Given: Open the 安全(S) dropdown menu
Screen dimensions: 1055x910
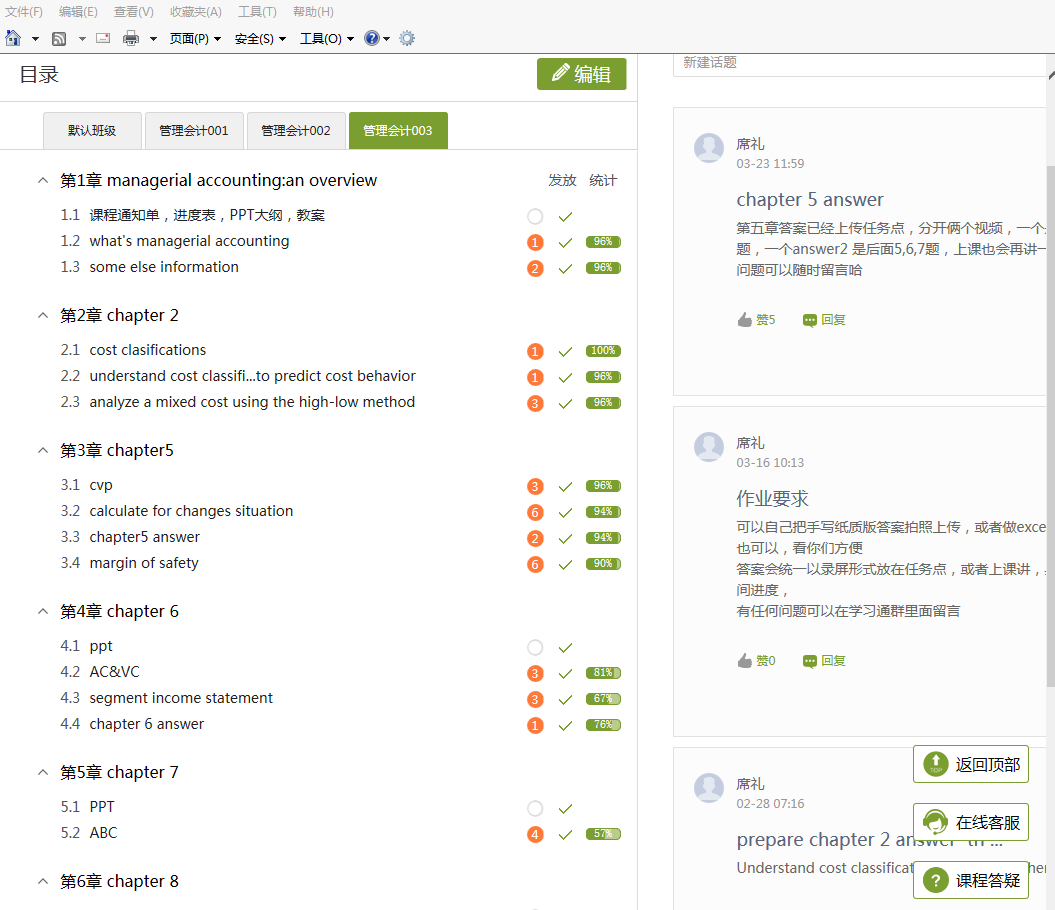Looking at the screenshot, I should pos(260,38).
